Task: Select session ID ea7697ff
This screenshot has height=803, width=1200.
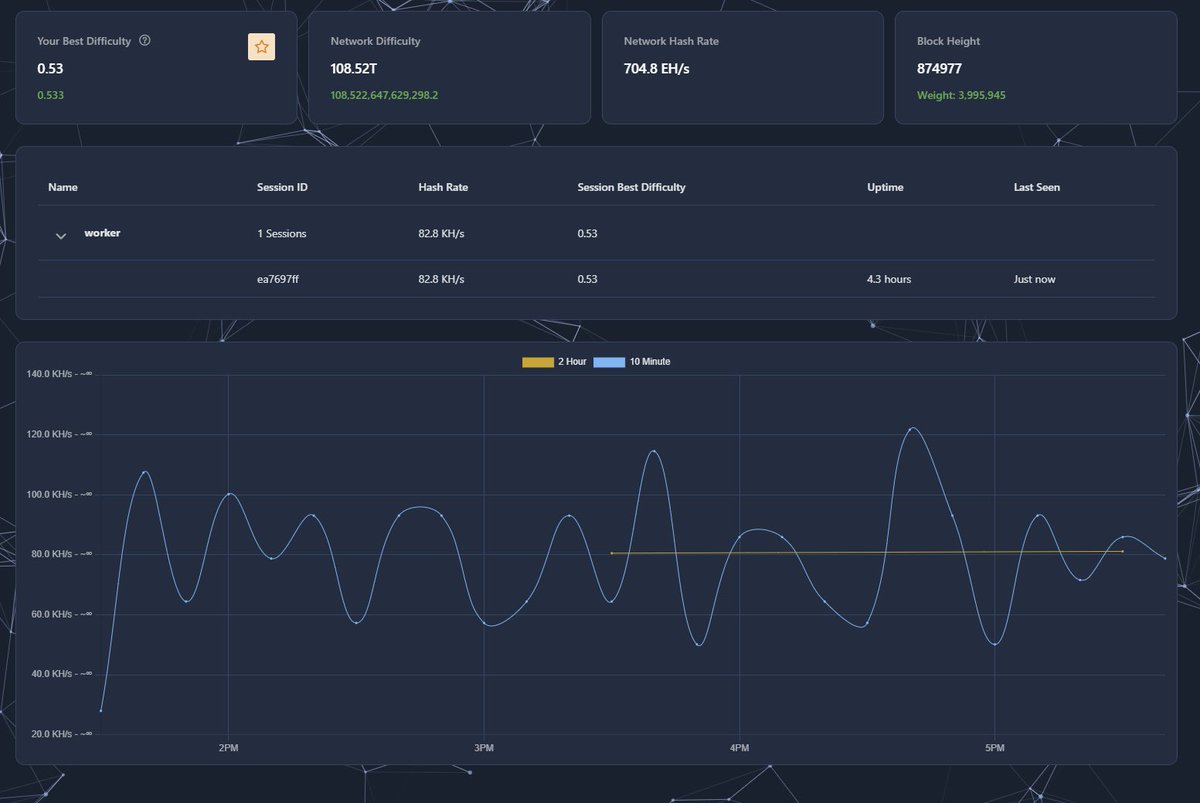Action: (278, 279)
